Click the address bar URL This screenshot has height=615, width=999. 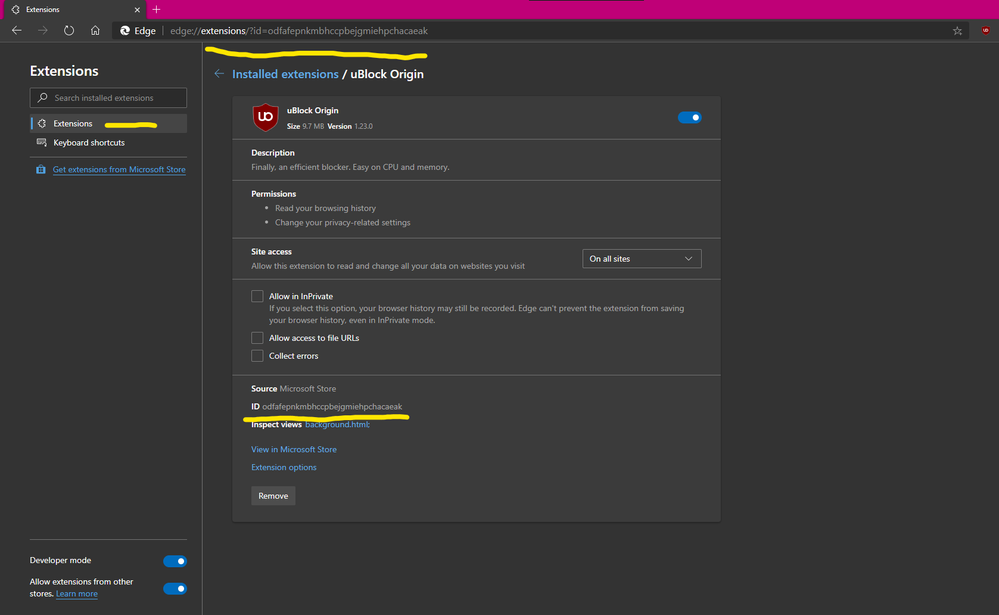(x=299, y=31)
